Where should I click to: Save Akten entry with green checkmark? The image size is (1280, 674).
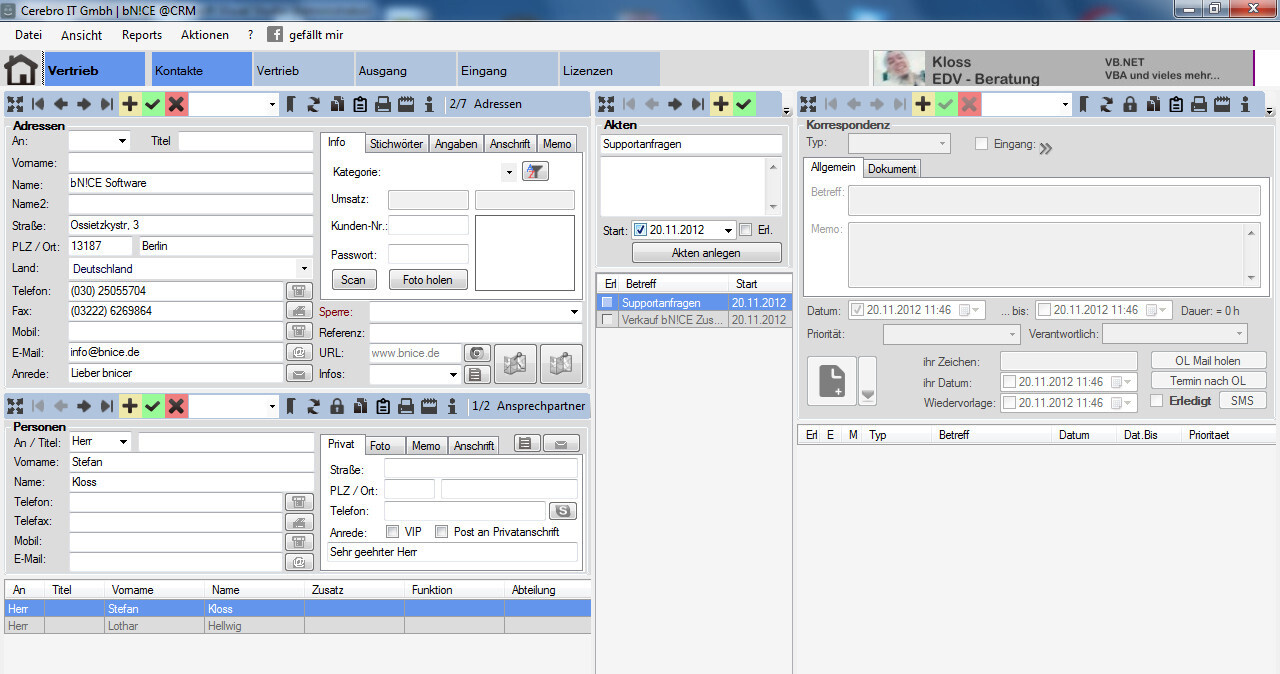744,104
